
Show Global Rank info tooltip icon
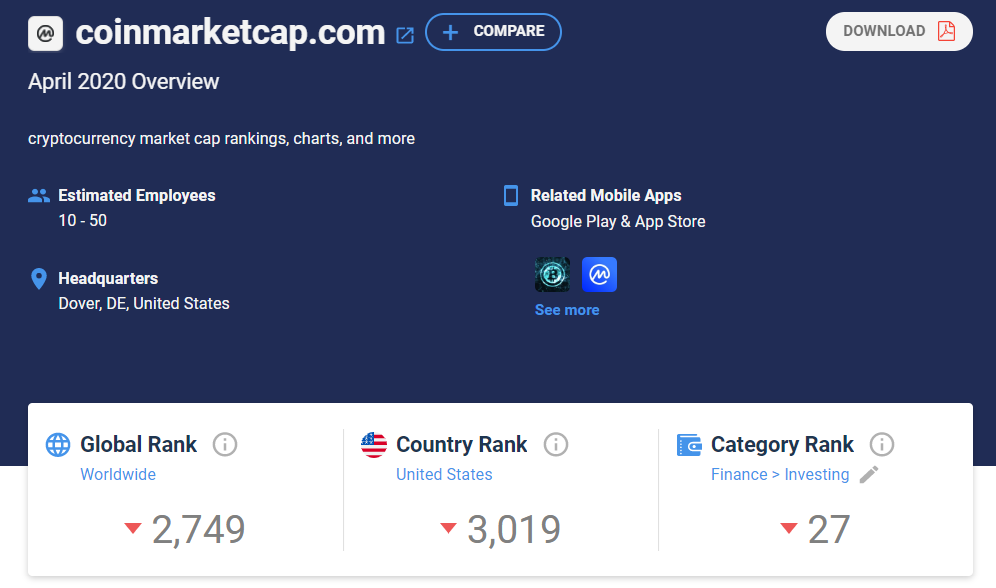(225, 444)
